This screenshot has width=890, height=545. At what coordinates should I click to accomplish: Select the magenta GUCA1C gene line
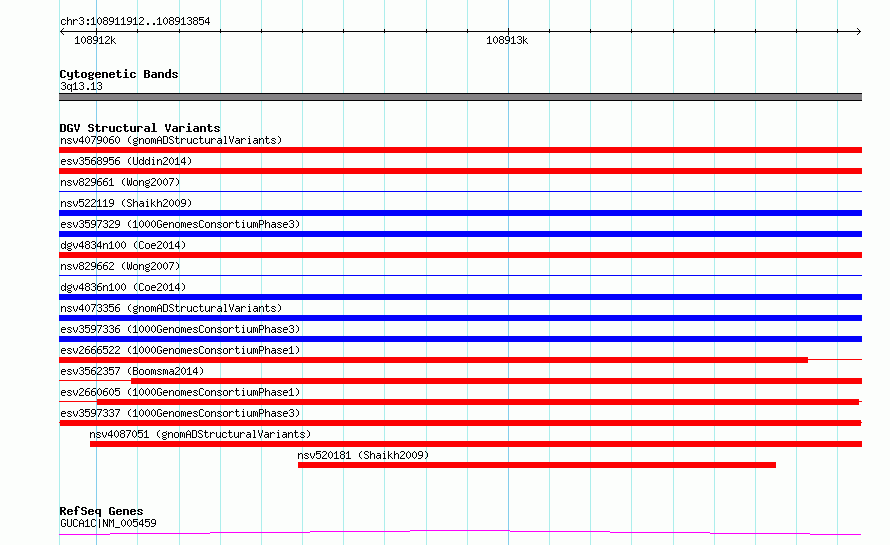pos(460,533)
